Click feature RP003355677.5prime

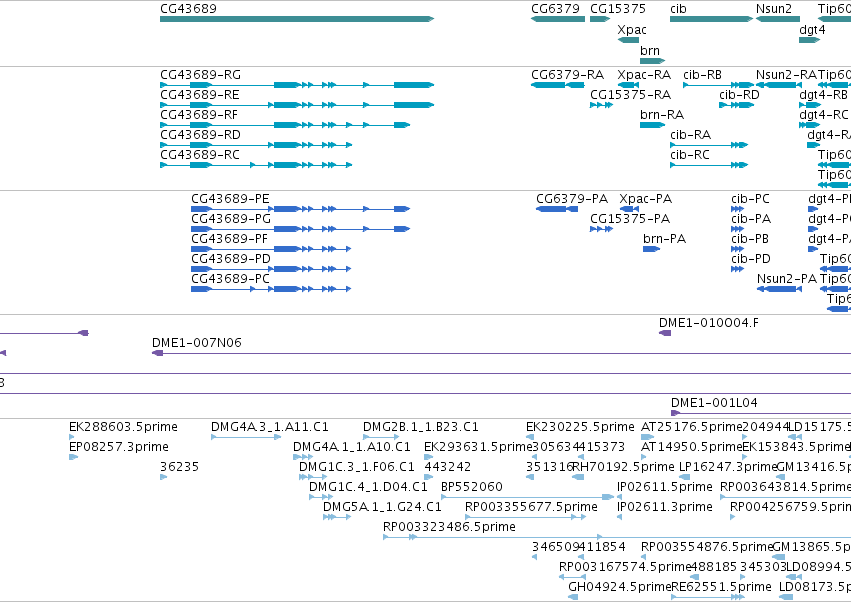(x=525, y=517)
